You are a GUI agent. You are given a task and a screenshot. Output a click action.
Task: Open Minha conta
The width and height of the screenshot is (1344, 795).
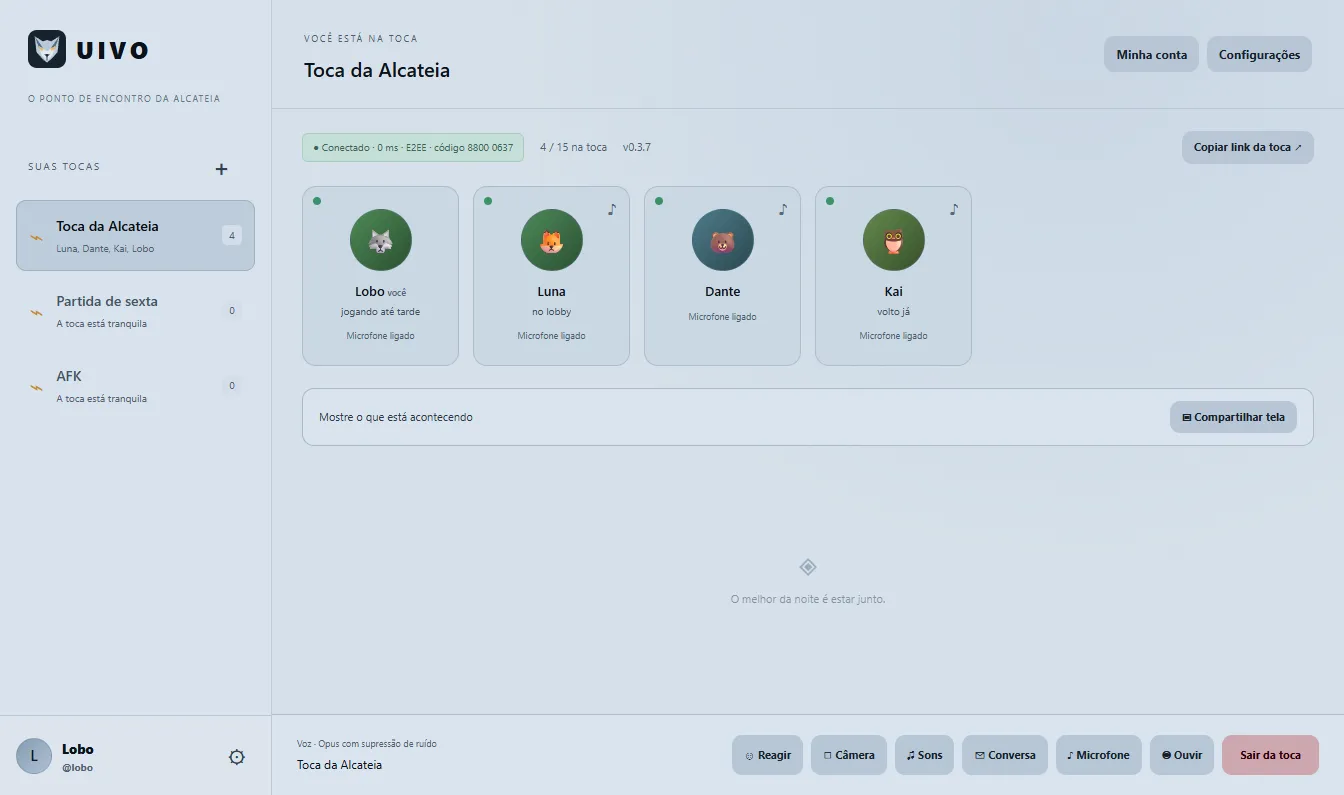coord(1151,54)
